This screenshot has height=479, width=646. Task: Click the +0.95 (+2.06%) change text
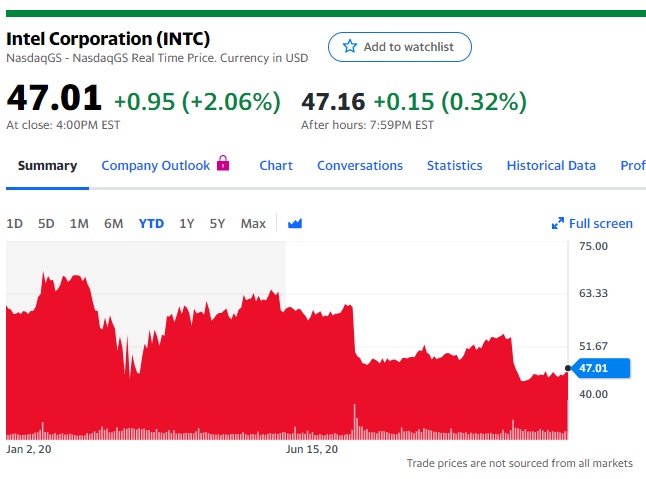(x=197, y=101)
